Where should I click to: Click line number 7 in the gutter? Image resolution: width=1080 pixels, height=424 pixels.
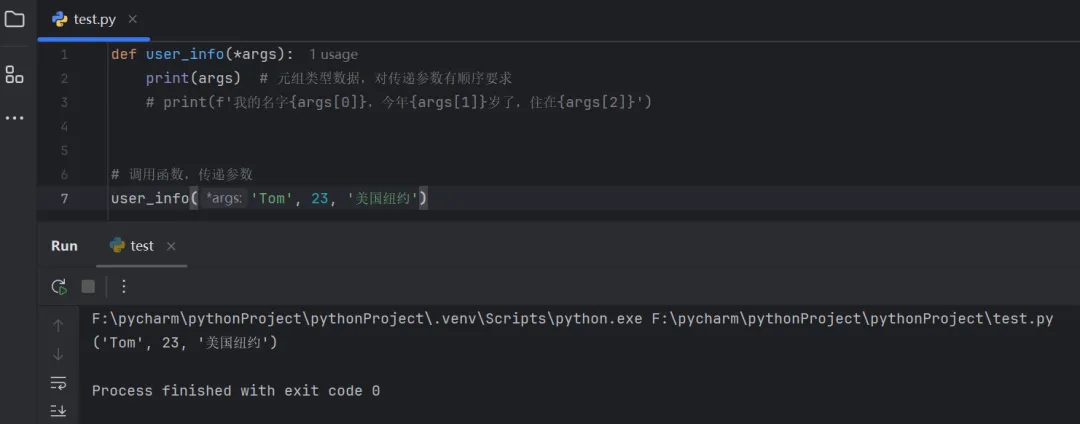[x=64, y=198]
